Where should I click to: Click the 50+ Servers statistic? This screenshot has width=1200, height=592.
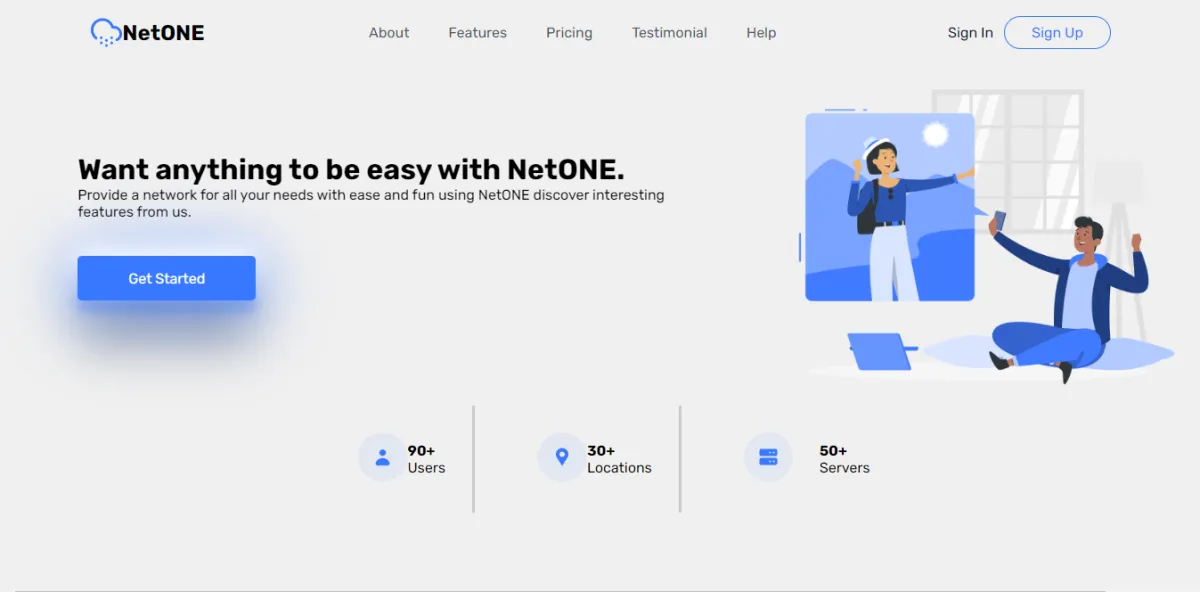[x=844, y=457]
